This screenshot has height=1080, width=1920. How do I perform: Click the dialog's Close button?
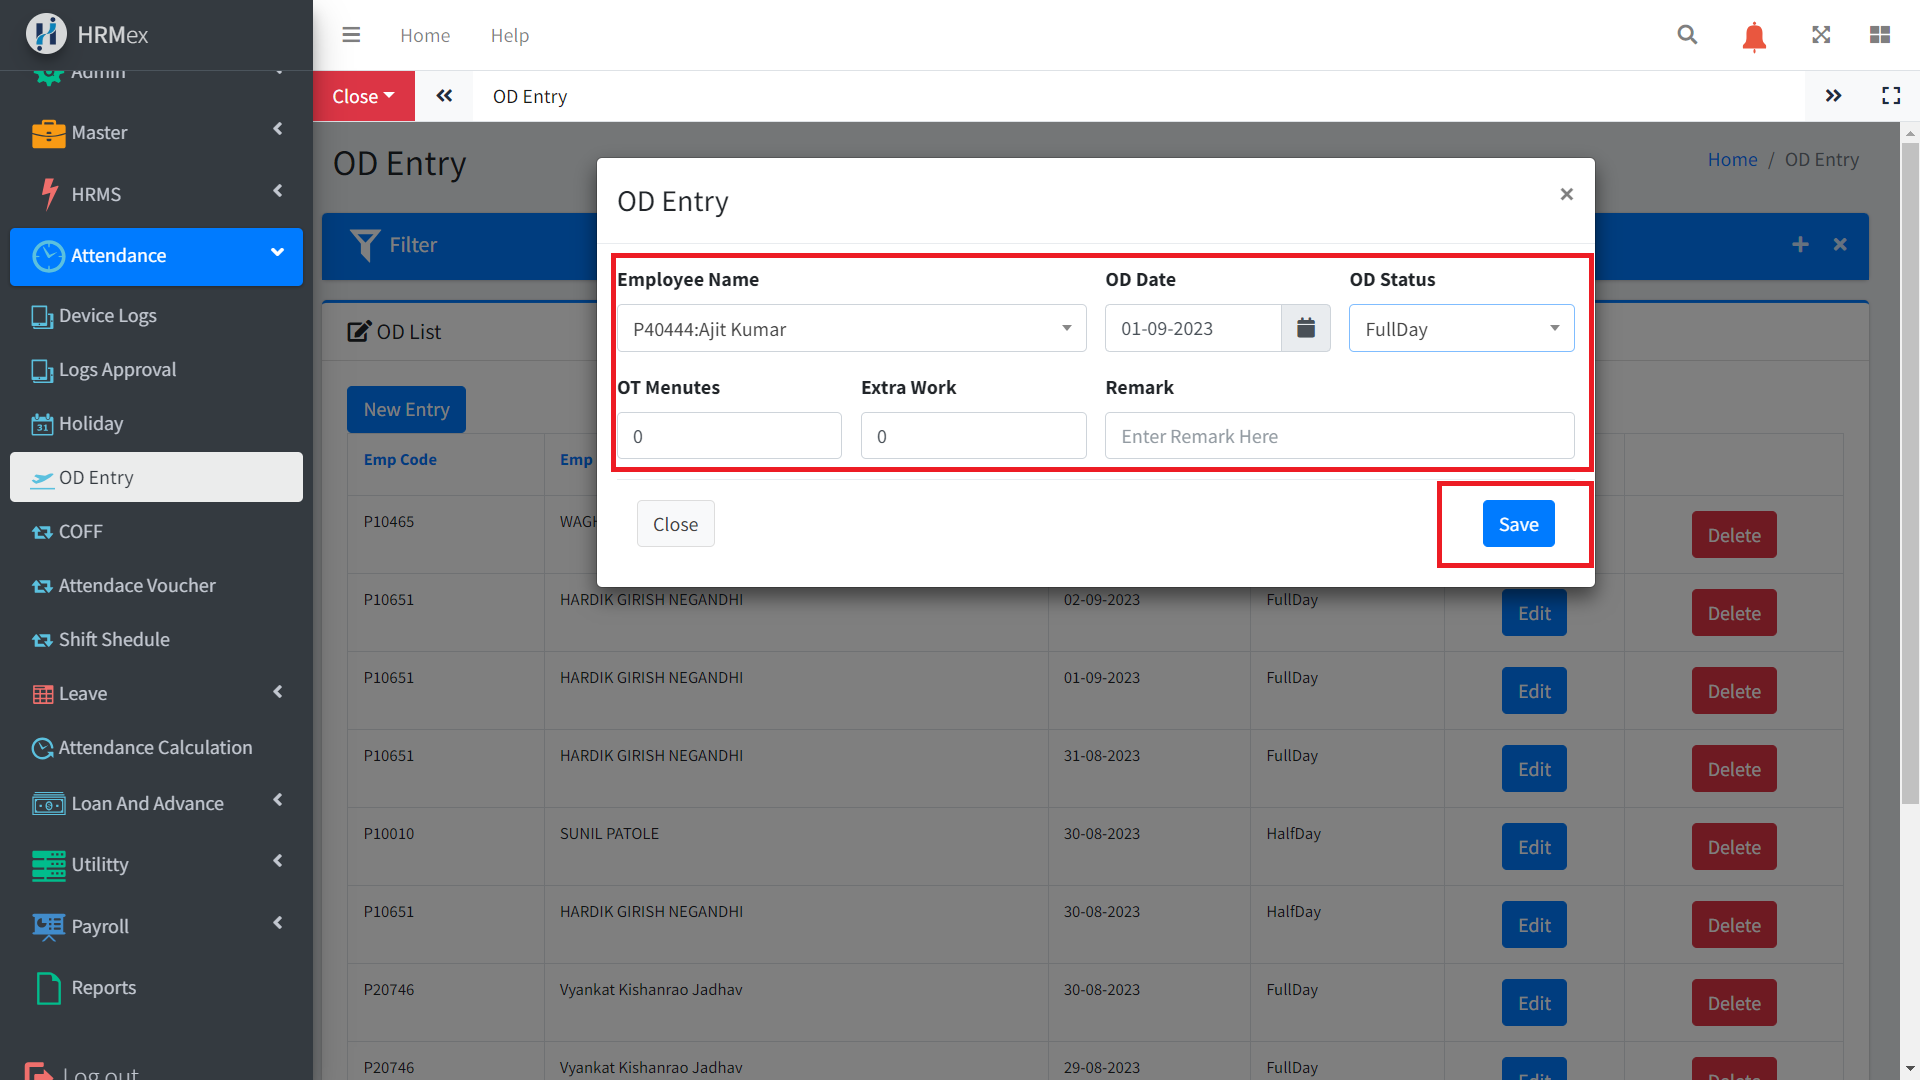[x=675, y=524]
